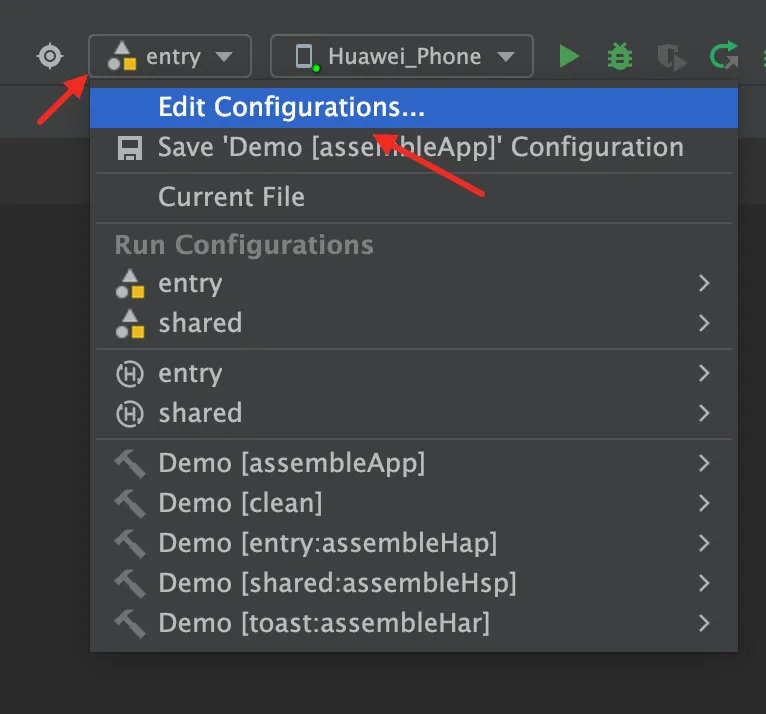Screen dimensions: 766x714
Task: Click the target locate icon in toolbar
Action: click(x=50, y=56)
